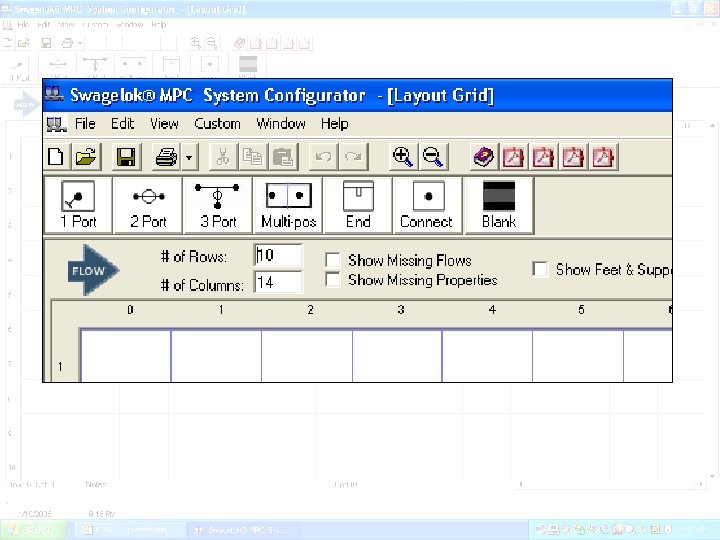720x540 pixels.
Task: Undo with the curved-back arrow icon
Action: pos(323,157)
